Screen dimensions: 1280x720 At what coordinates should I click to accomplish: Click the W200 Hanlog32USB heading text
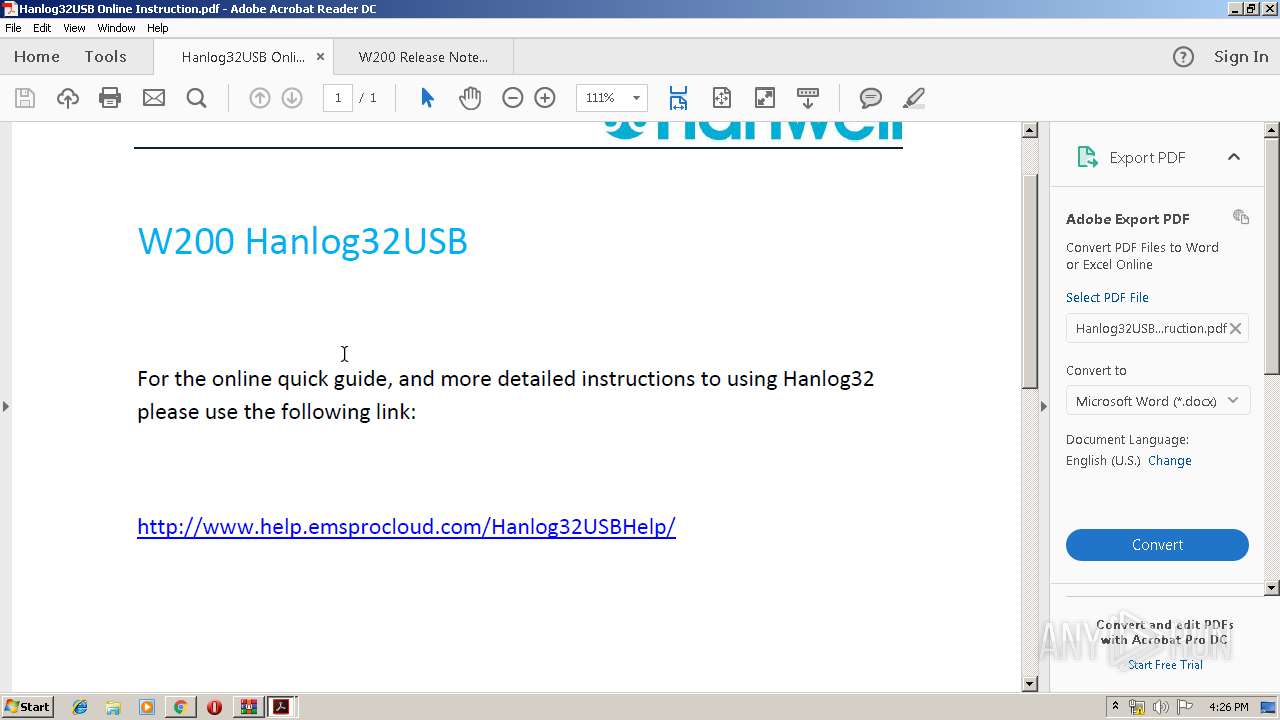coord(302,241)
